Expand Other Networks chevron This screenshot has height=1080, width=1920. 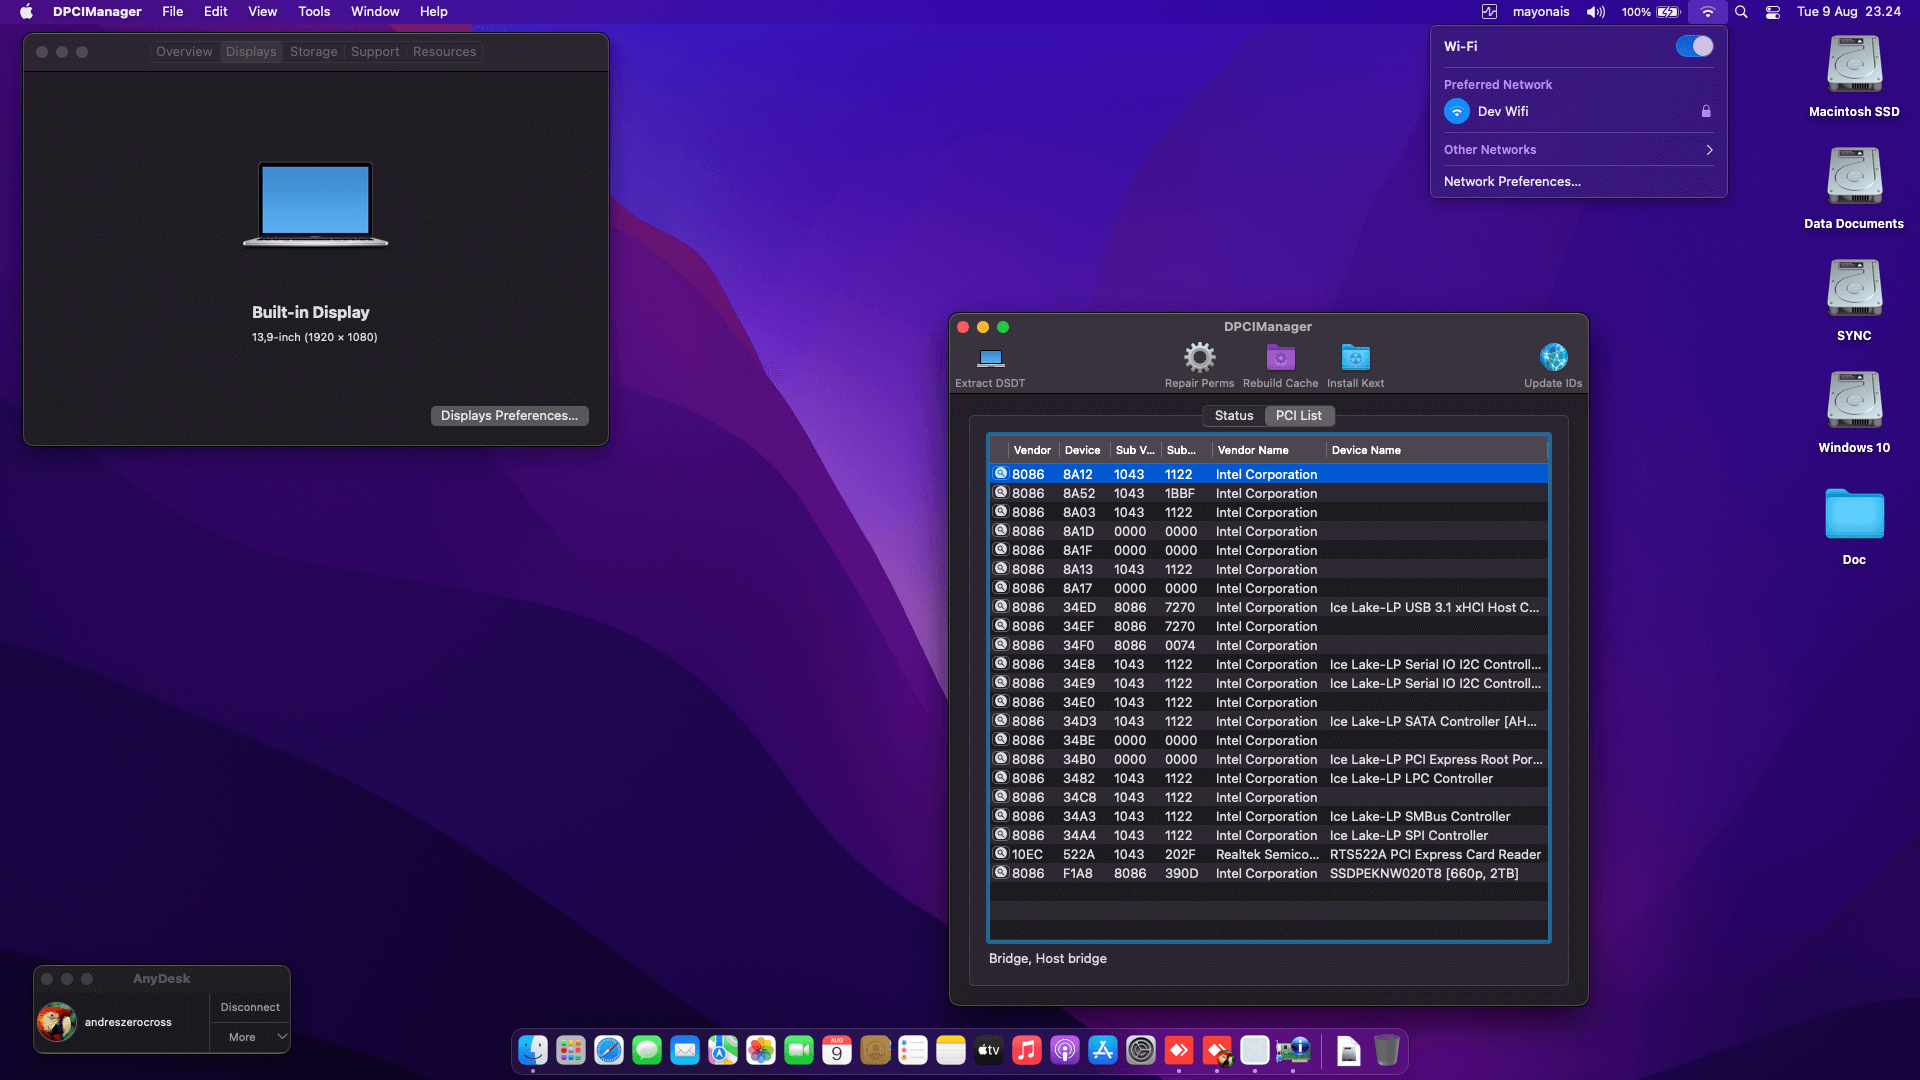click(x=1709, y=150)
